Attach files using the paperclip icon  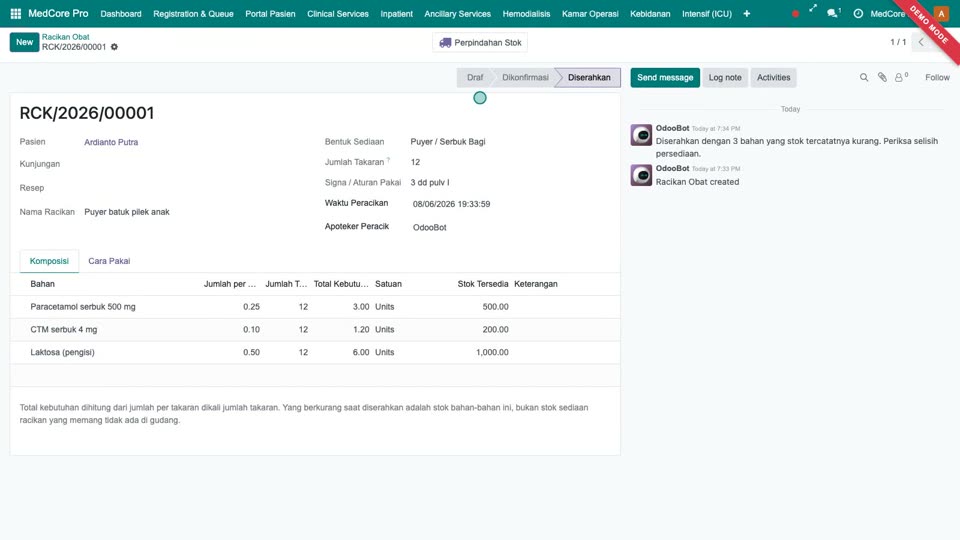click(882, 77)
